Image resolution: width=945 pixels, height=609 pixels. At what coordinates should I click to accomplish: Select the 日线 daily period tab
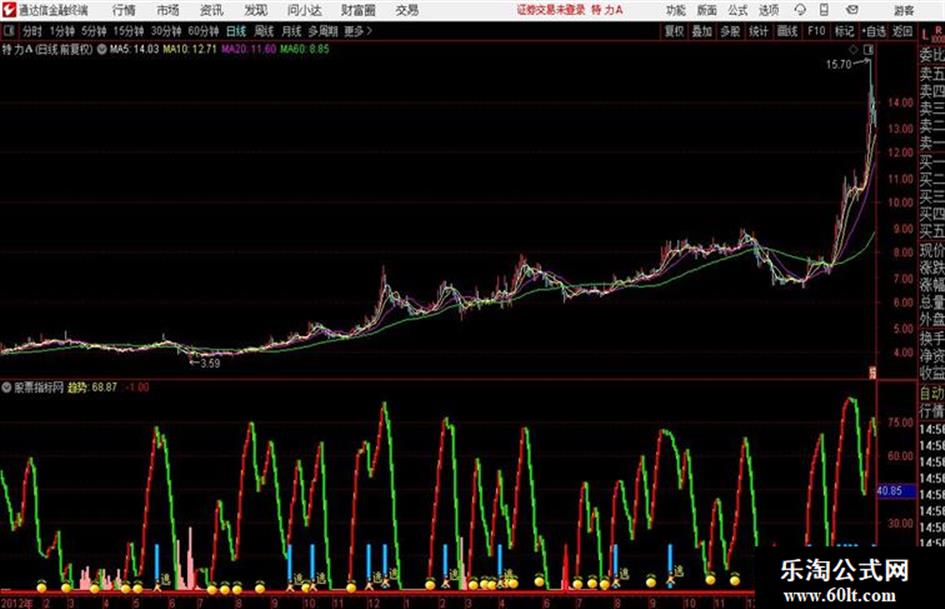236,31
